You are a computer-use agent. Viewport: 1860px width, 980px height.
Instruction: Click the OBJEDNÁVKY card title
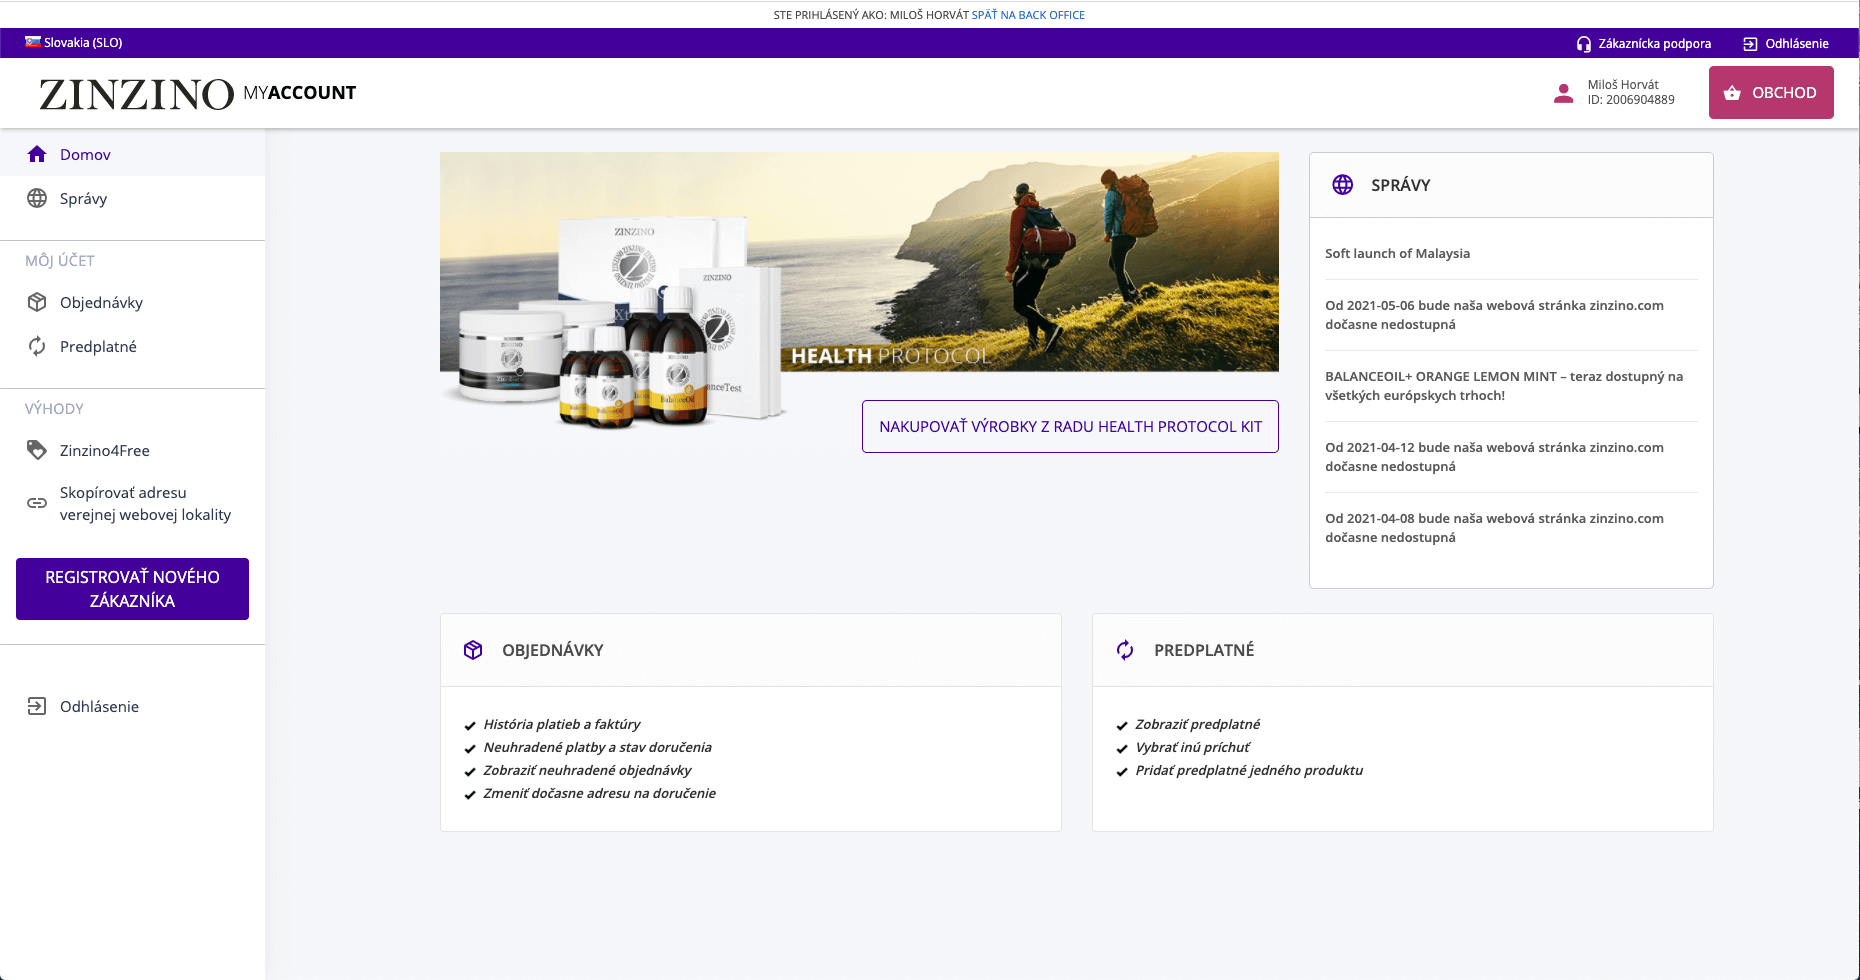(553, 650)
